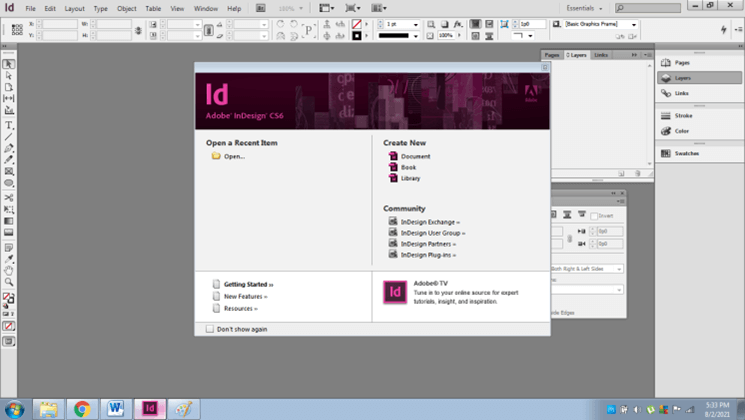The width and height of the screenshot is (745, 420).
Task: Select the Pen tool
Action: click(9, 148)
